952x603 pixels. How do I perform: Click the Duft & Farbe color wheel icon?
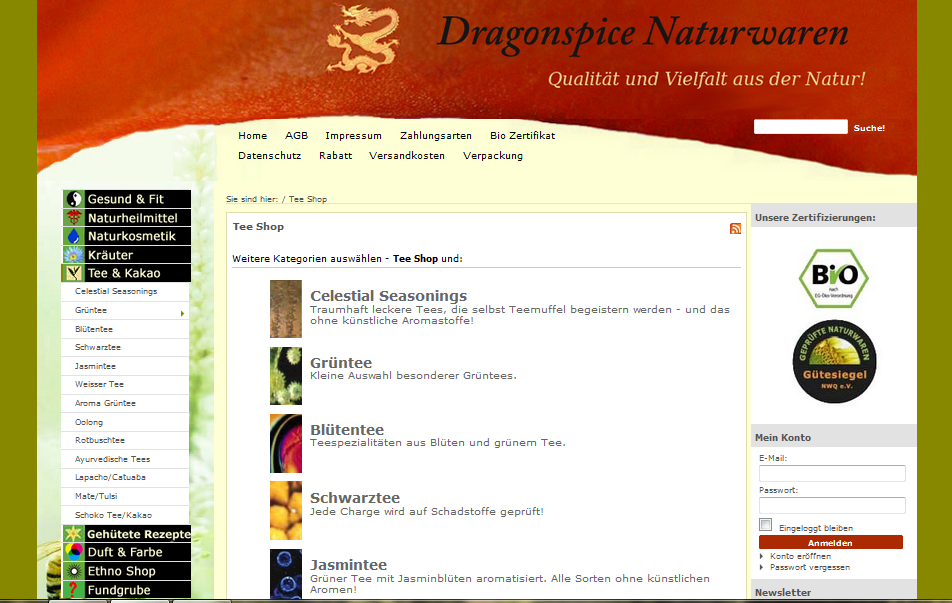(x=73, y=552)
